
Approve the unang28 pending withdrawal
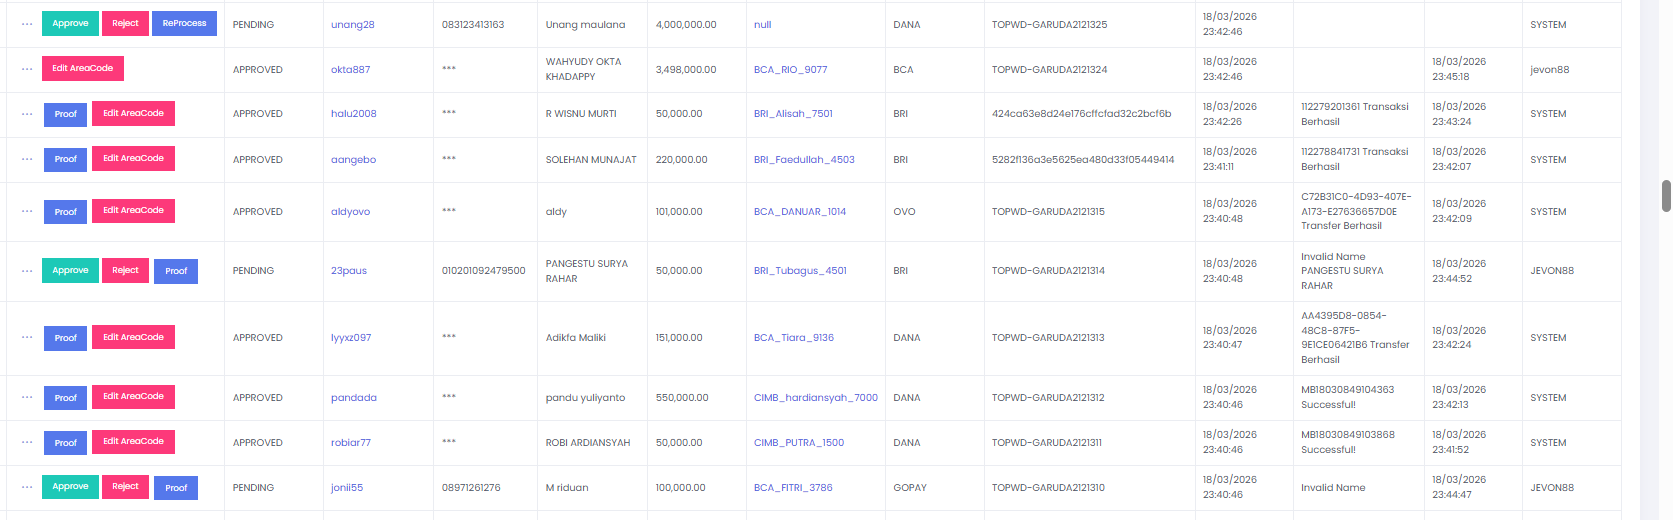70,23
